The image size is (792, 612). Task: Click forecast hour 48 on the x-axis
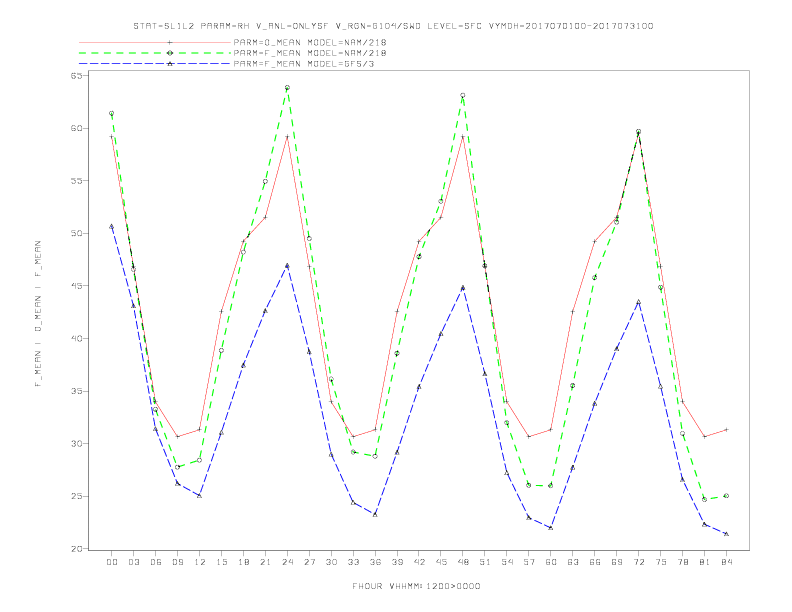point(463,562)
